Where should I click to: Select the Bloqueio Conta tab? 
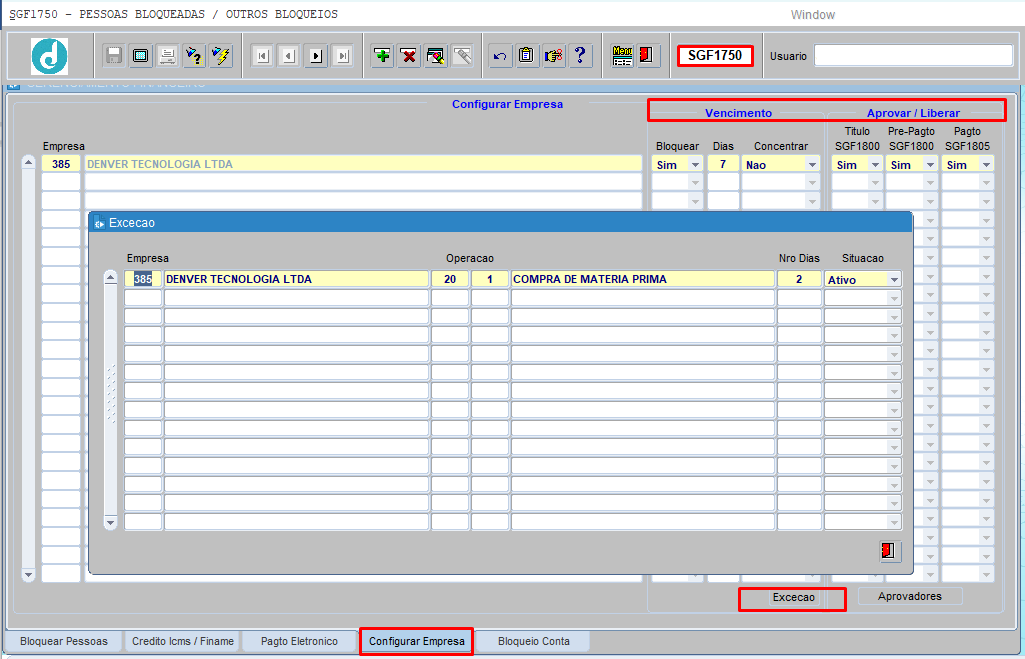point(533,641)
